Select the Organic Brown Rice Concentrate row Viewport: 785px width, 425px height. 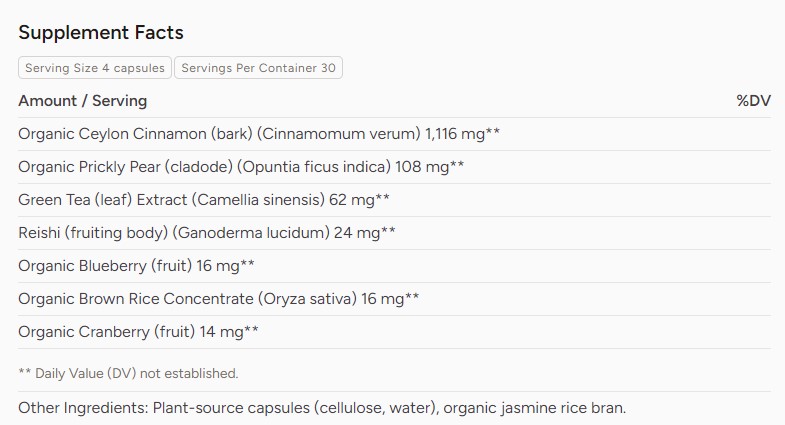pos(395,299)
